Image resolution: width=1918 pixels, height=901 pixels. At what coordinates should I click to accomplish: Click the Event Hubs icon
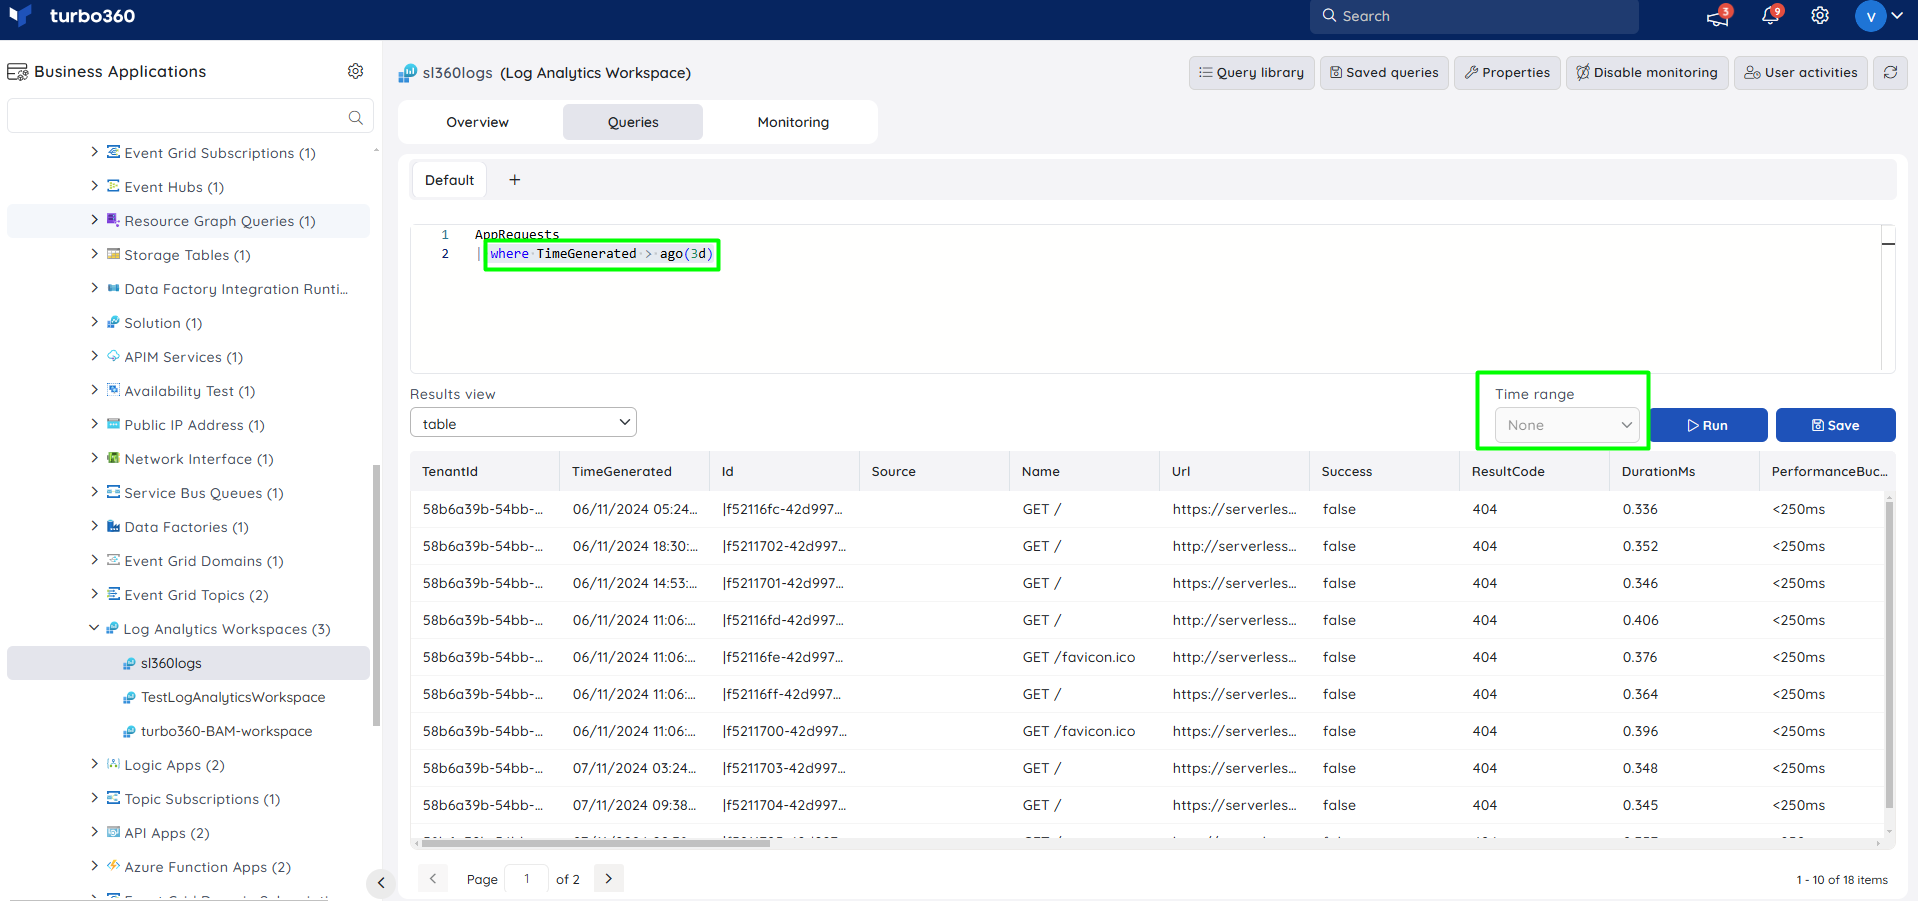tap(113, 186)
